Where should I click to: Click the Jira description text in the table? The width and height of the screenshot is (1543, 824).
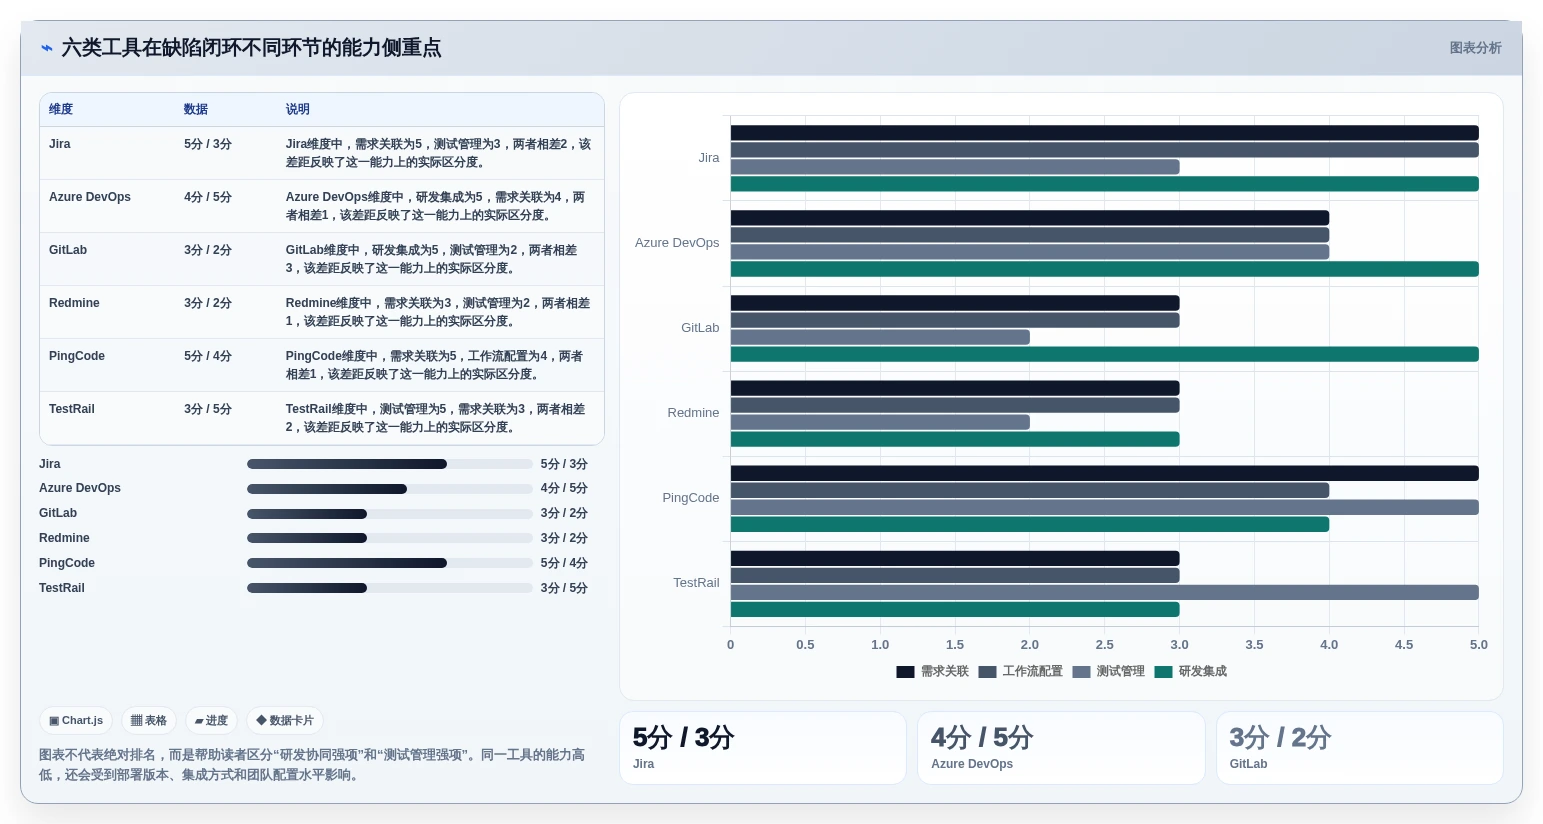coord(438,153)
